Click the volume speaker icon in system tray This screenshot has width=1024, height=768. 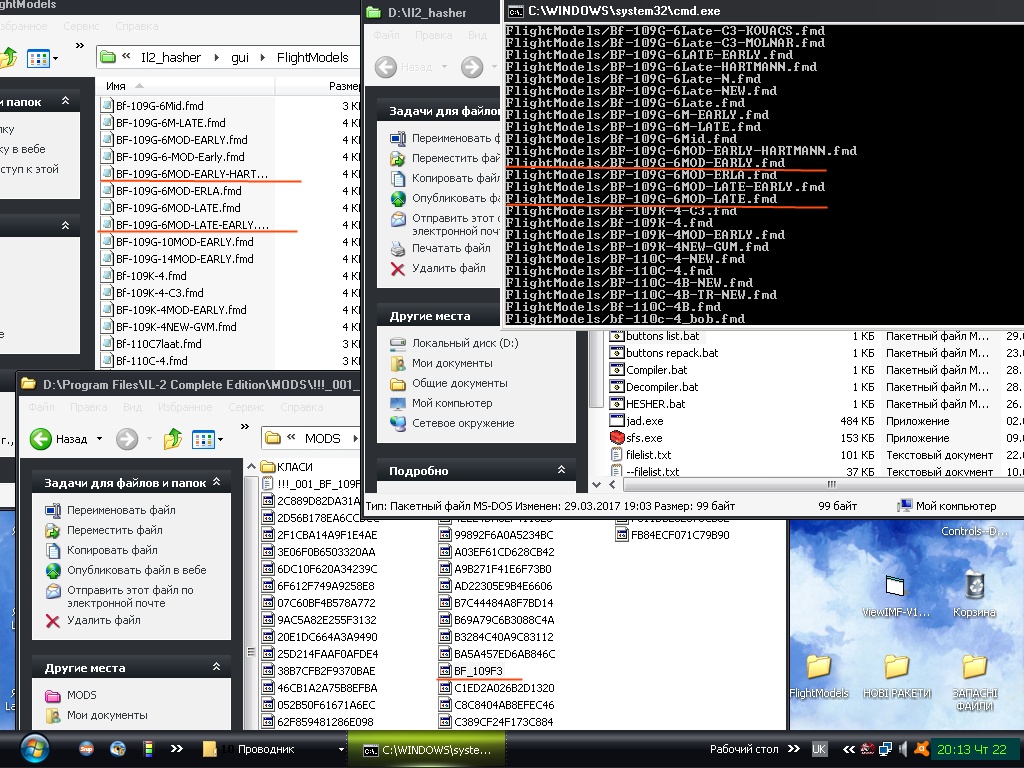(x=903, y=749)
